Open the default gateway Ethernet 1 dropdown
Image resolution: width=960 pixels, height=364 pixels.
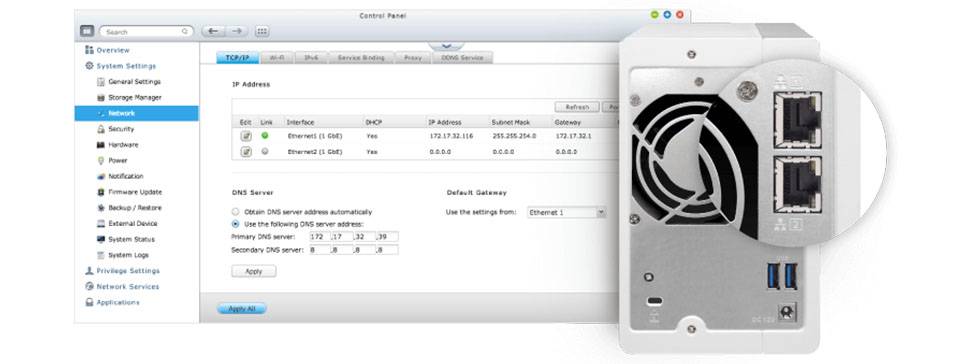pos(566,212)
